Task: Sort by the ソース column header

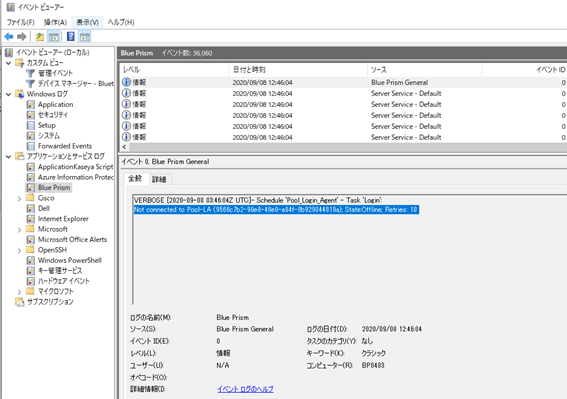Action: 424,70
